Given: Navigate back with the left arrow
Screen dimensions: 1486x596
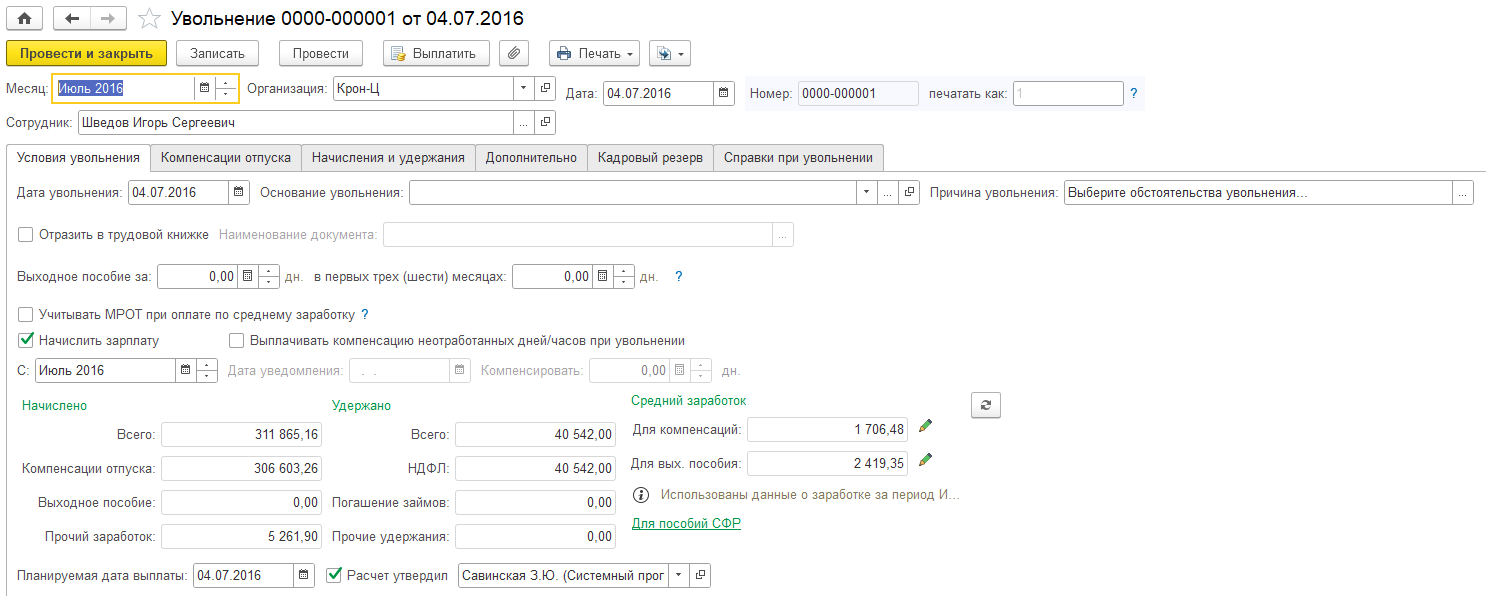Looking at the screenshot, I should (73, 19).
